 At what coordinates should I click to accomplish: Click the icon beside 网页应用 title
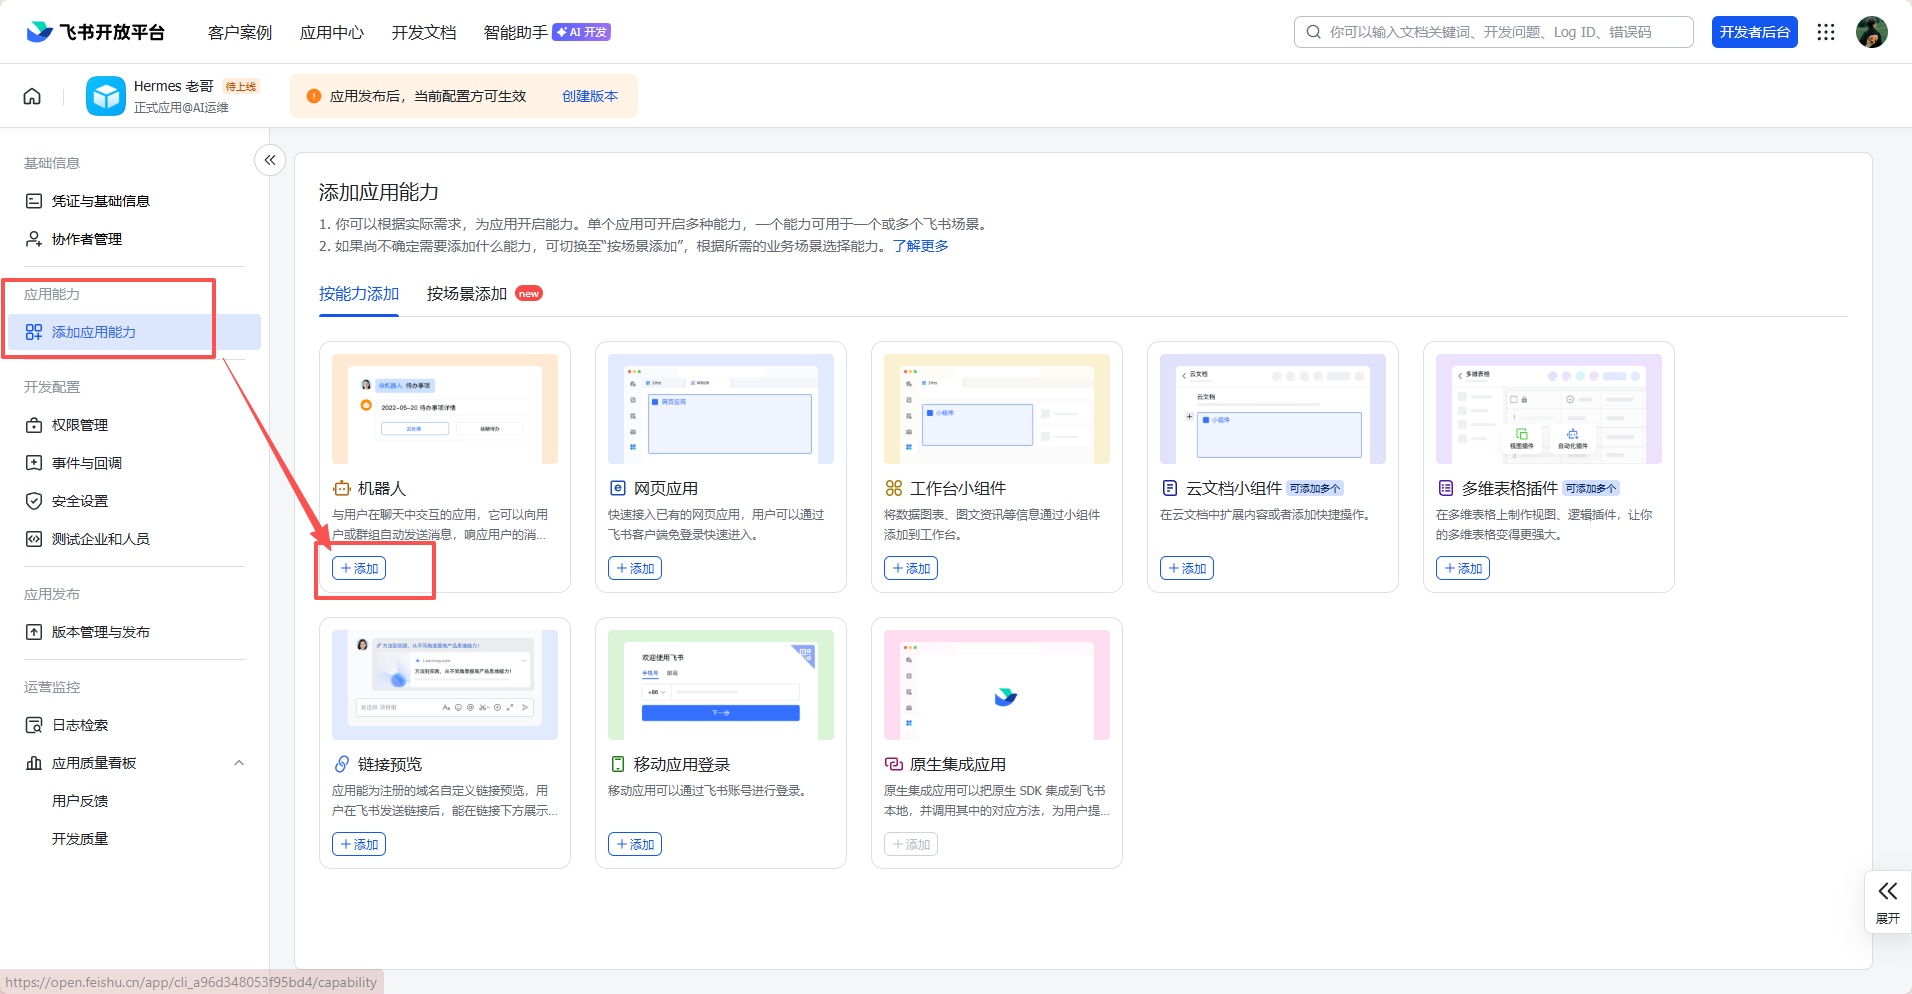618,488
